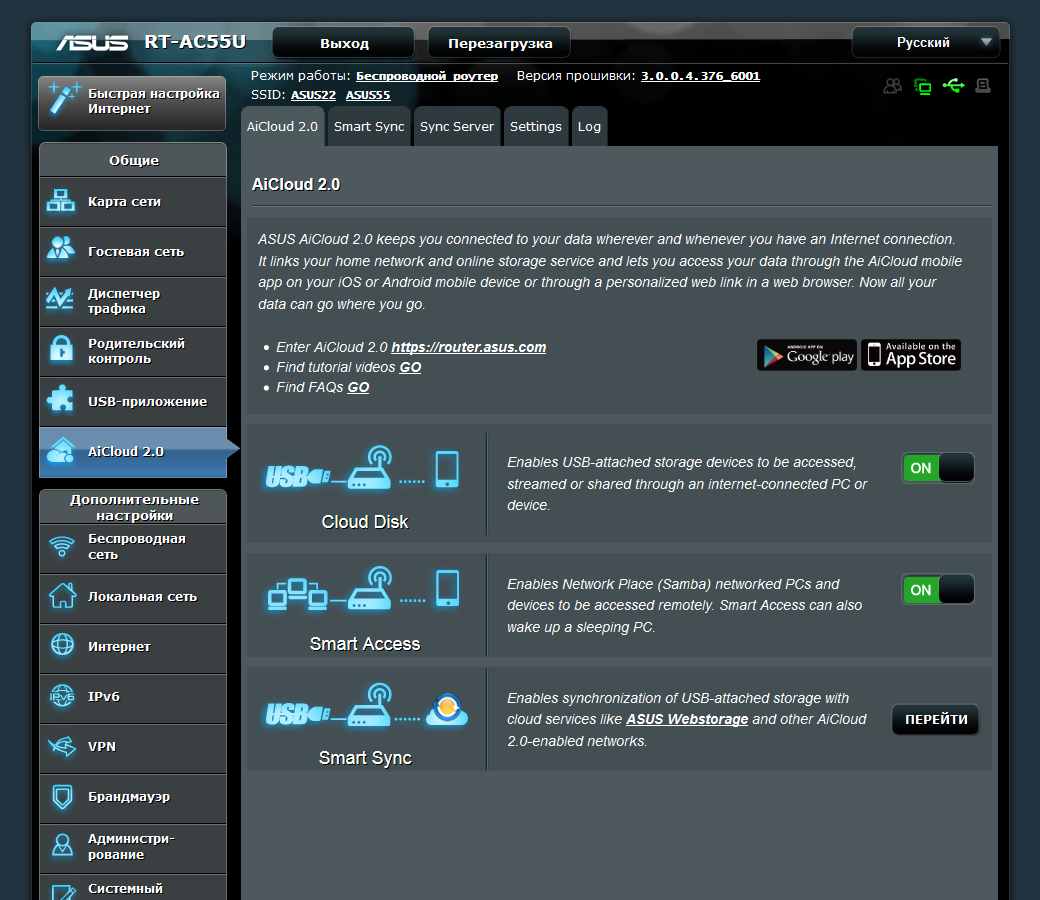The width and height of the screenshot is (1040, 900).
Task: Click the Cloud Disk label
Action: coord(365,522)
